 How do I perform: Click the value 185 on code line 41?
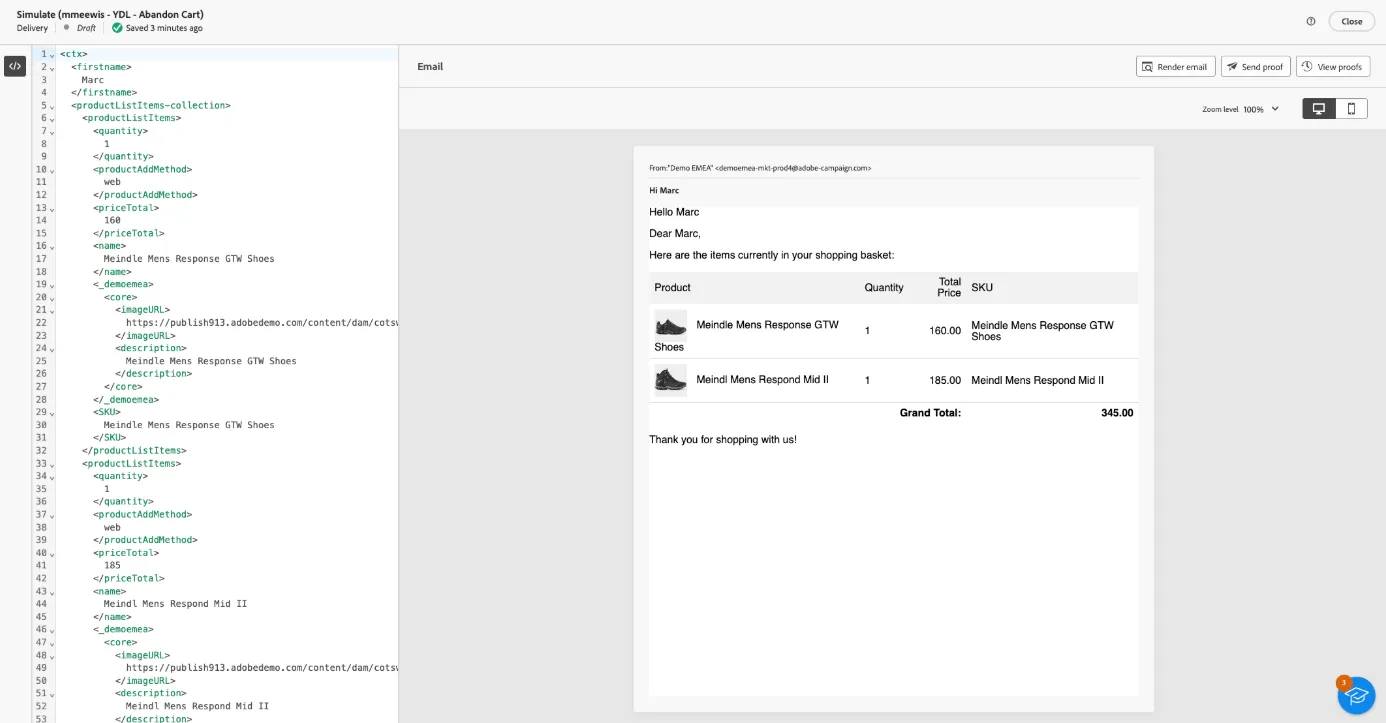[112, 566]
